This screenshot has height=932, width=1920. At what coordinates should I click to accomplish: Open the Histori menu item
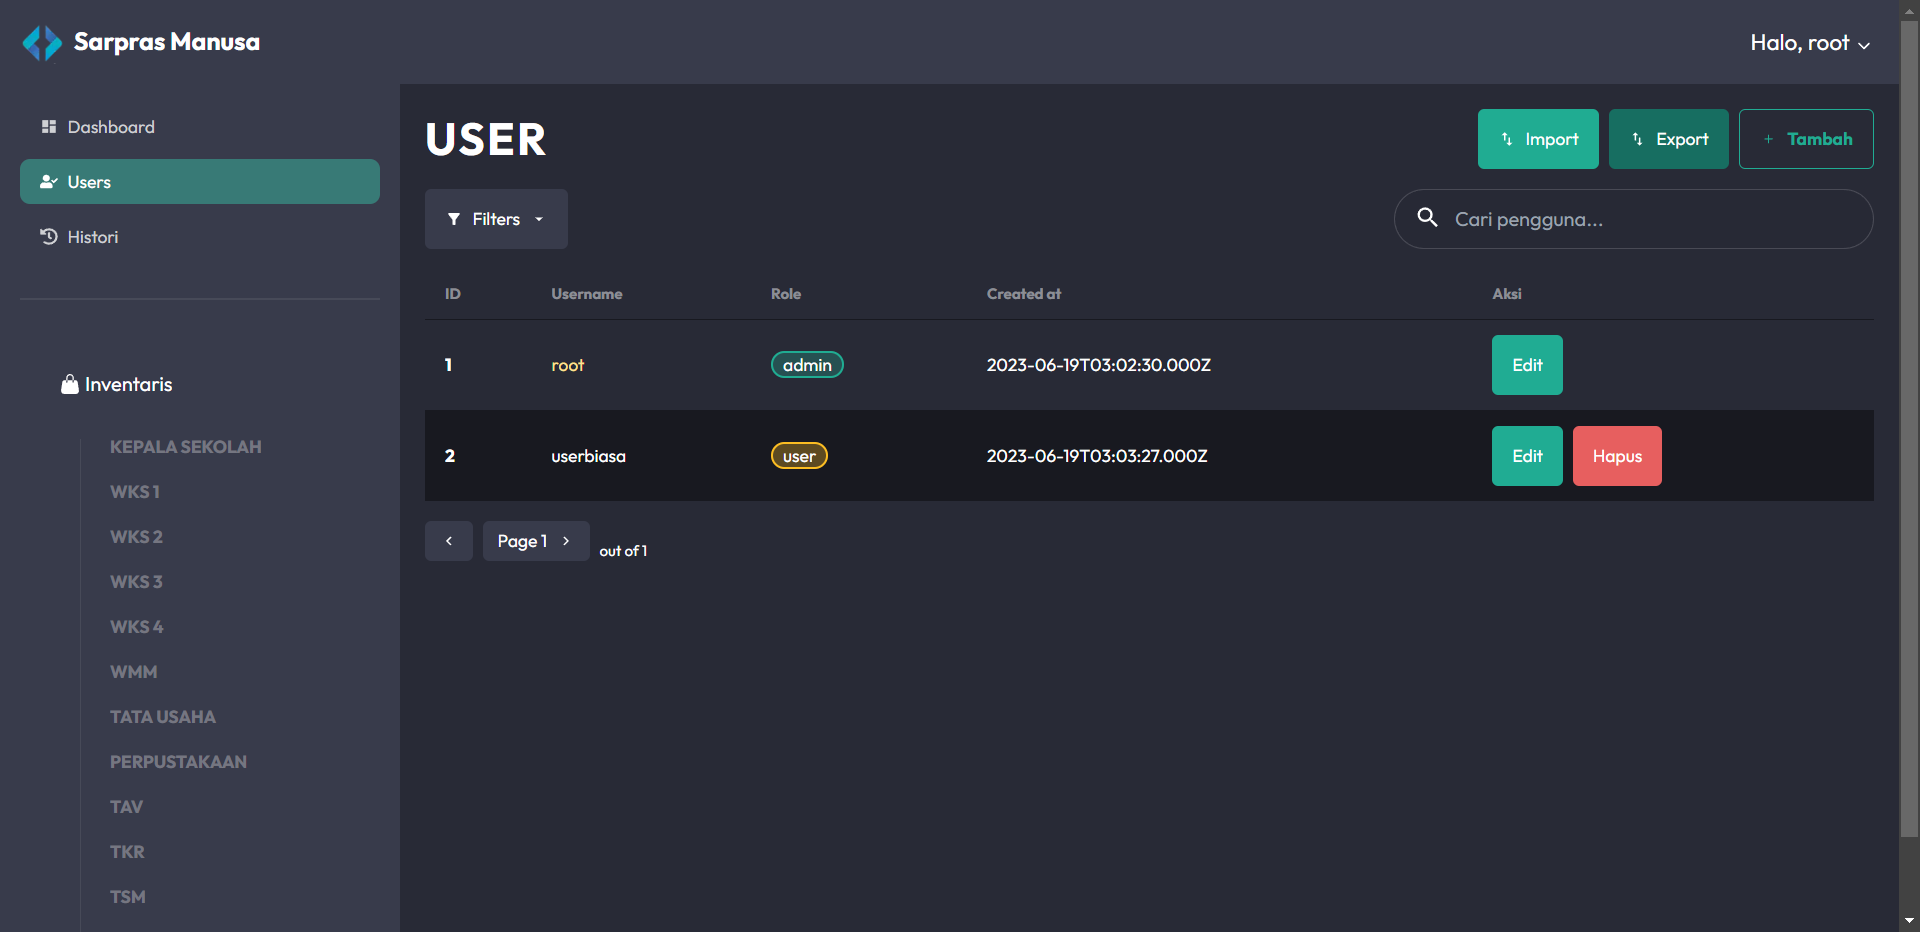click(x=200, y=237)
